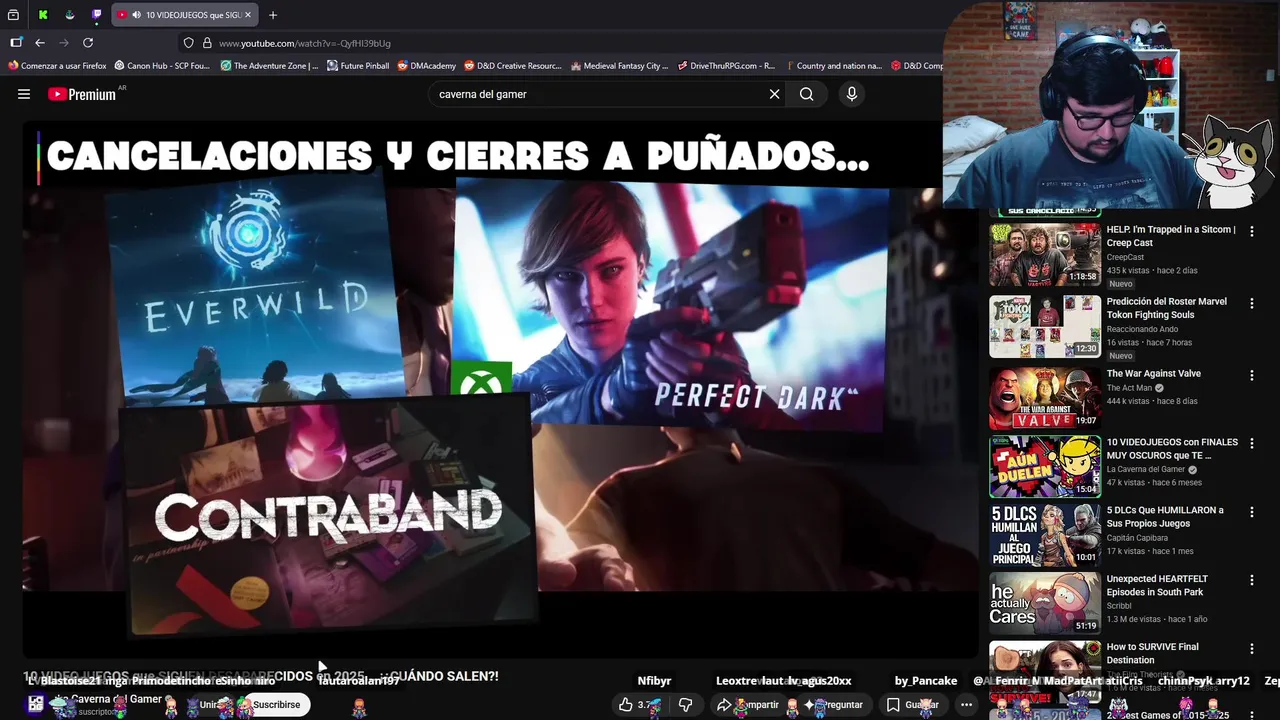The height and width of the screenshot is (720, 1280).
Task: Show tracking protection shield info
Action: click(188, 43)
